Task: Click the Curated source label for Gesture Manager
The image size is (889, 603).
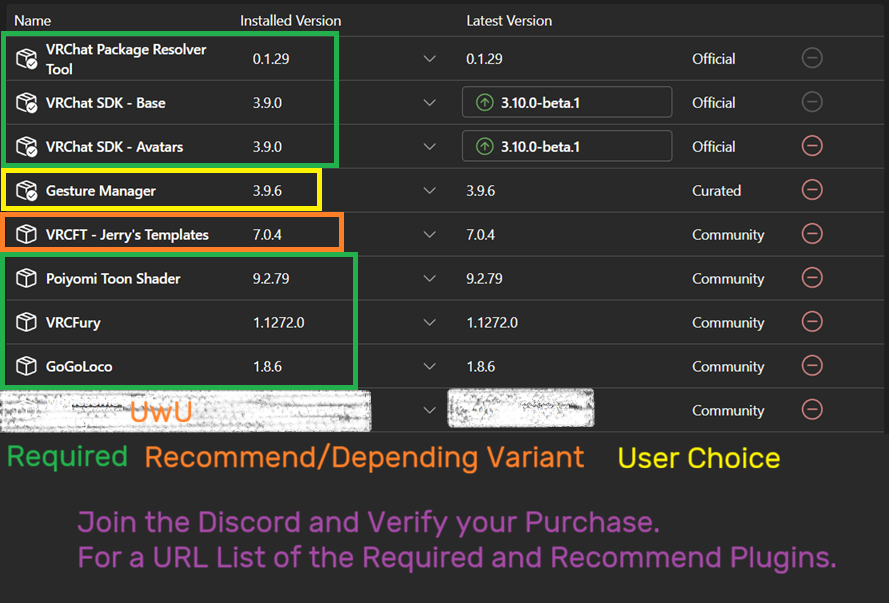Action: point(716,191)
